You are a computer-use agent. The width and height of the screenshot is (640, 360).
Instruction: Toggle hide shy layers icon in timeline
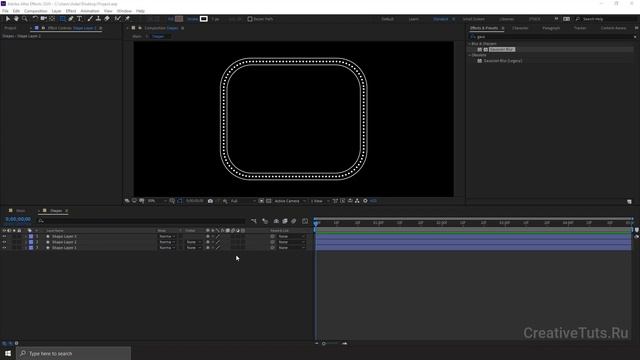[x=276, y=221]
